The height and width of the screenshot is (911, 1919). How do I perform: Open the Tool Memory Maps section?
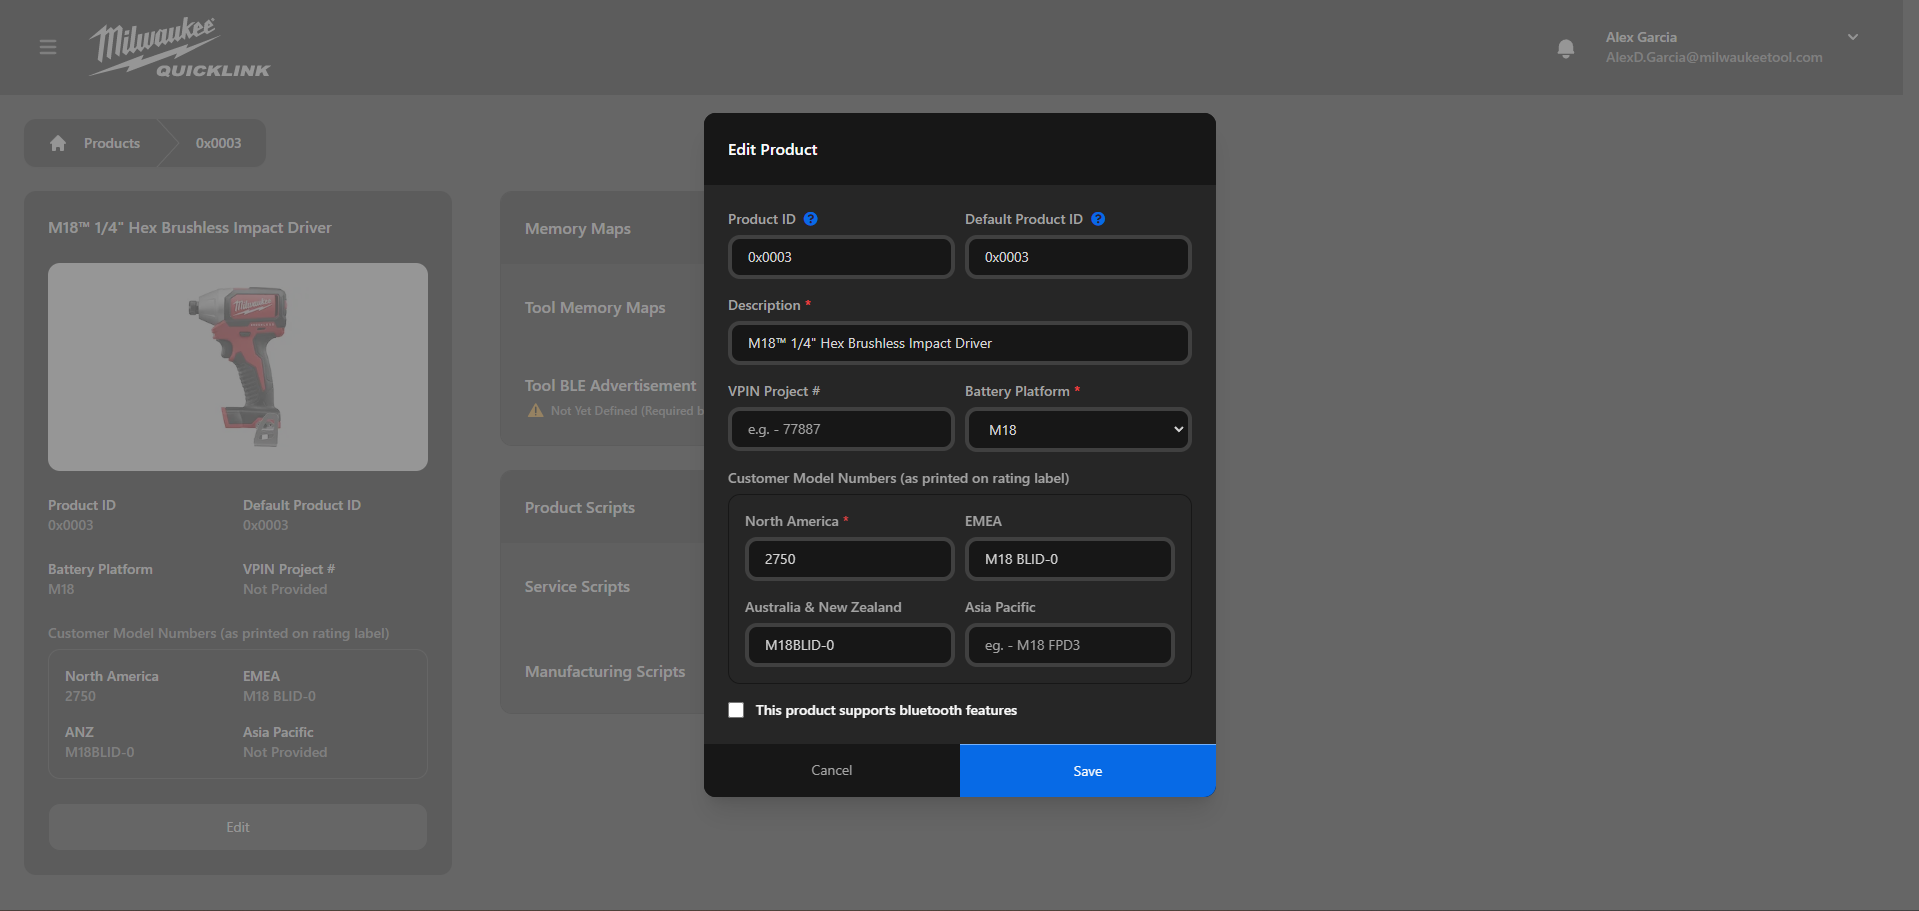click(595, 307)
